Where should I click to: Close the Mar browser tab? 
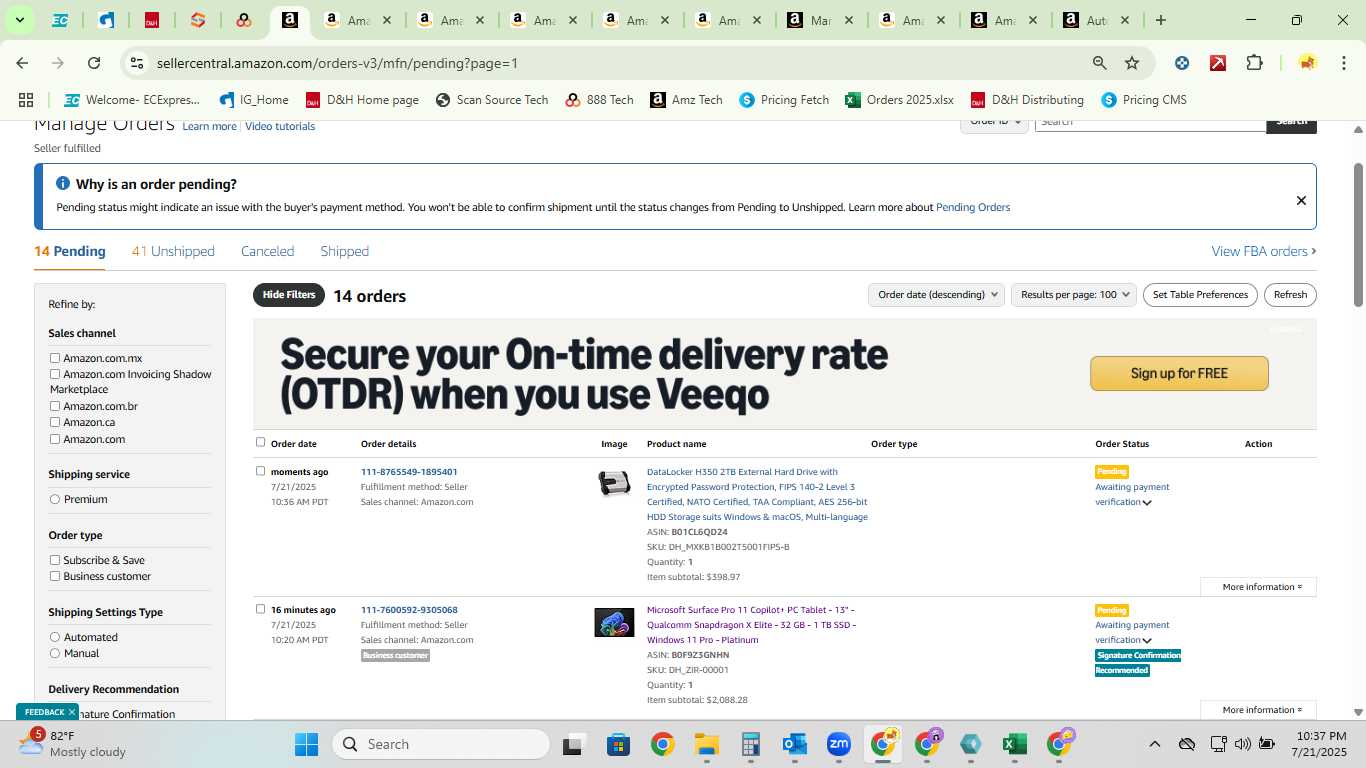pyautogui.click(x=849, y=20)
